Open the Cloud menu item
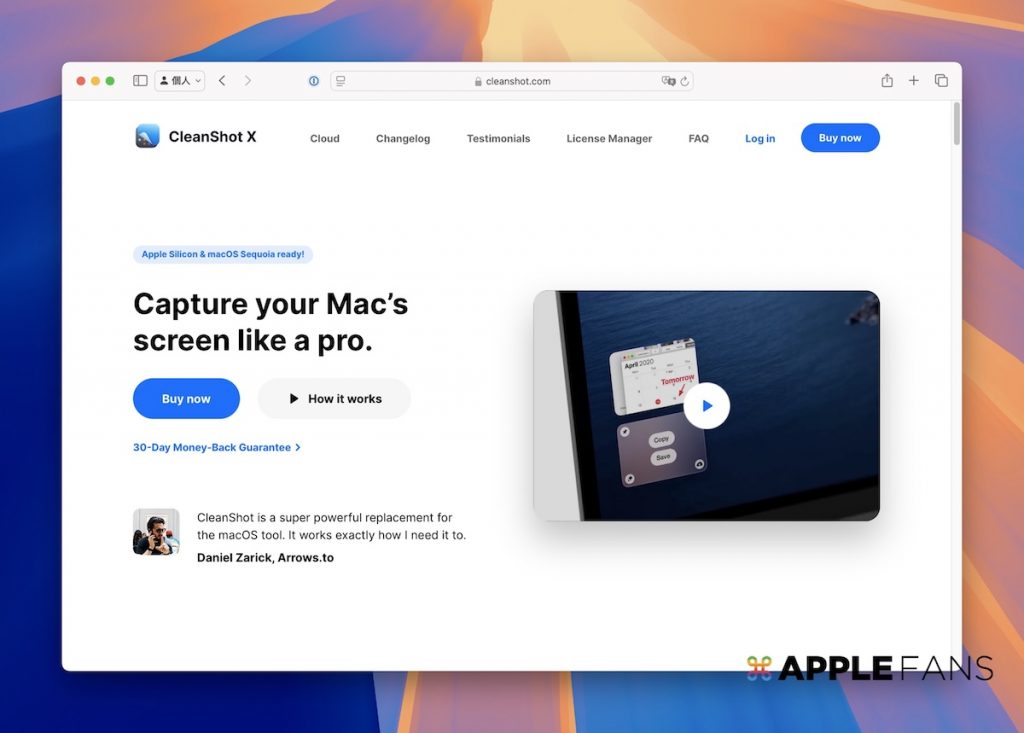Viewport: 1024px width, 733px height. 325,139
